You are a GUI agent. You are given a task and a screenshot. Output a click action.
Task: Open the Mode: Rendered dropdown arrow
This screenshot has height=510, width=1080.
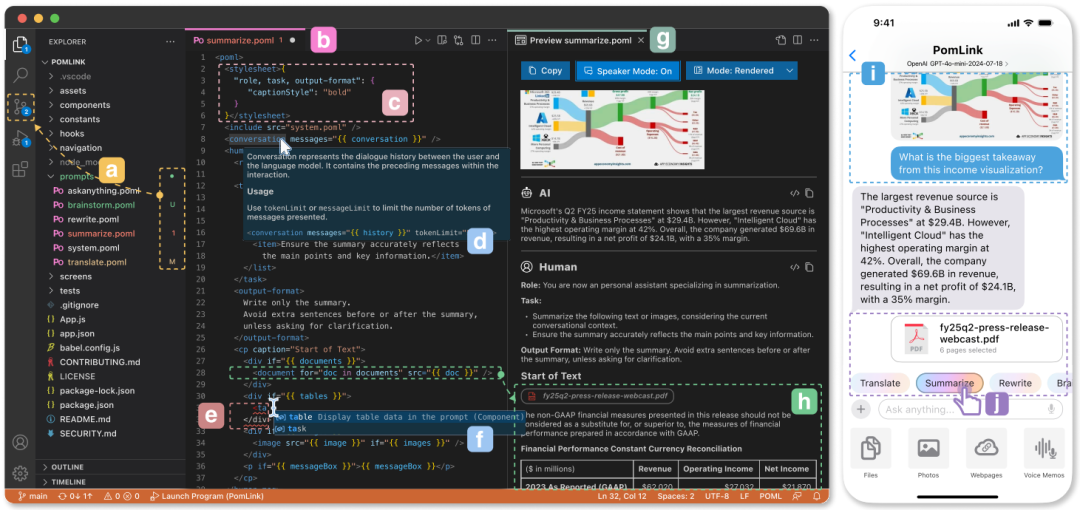[789, 71]
